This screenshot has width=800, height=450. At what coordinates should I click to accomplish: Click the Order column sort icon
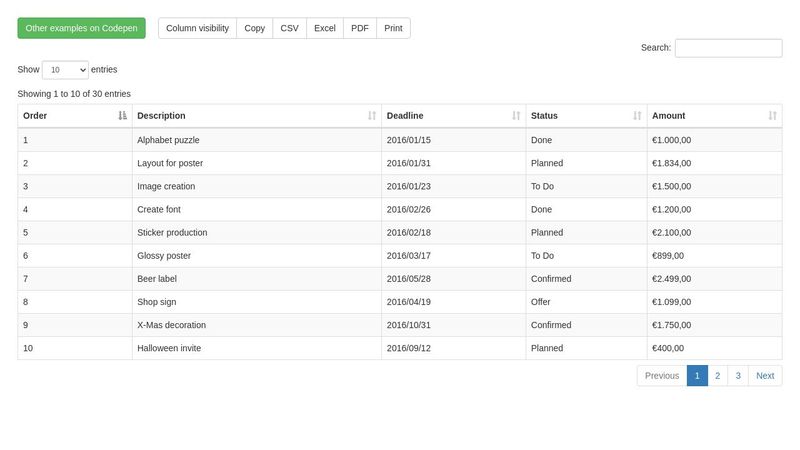pyautogui.click(x=122, y=116)
